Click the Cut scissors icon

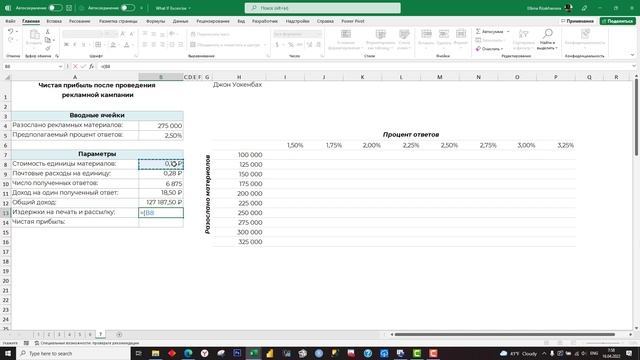48,32
